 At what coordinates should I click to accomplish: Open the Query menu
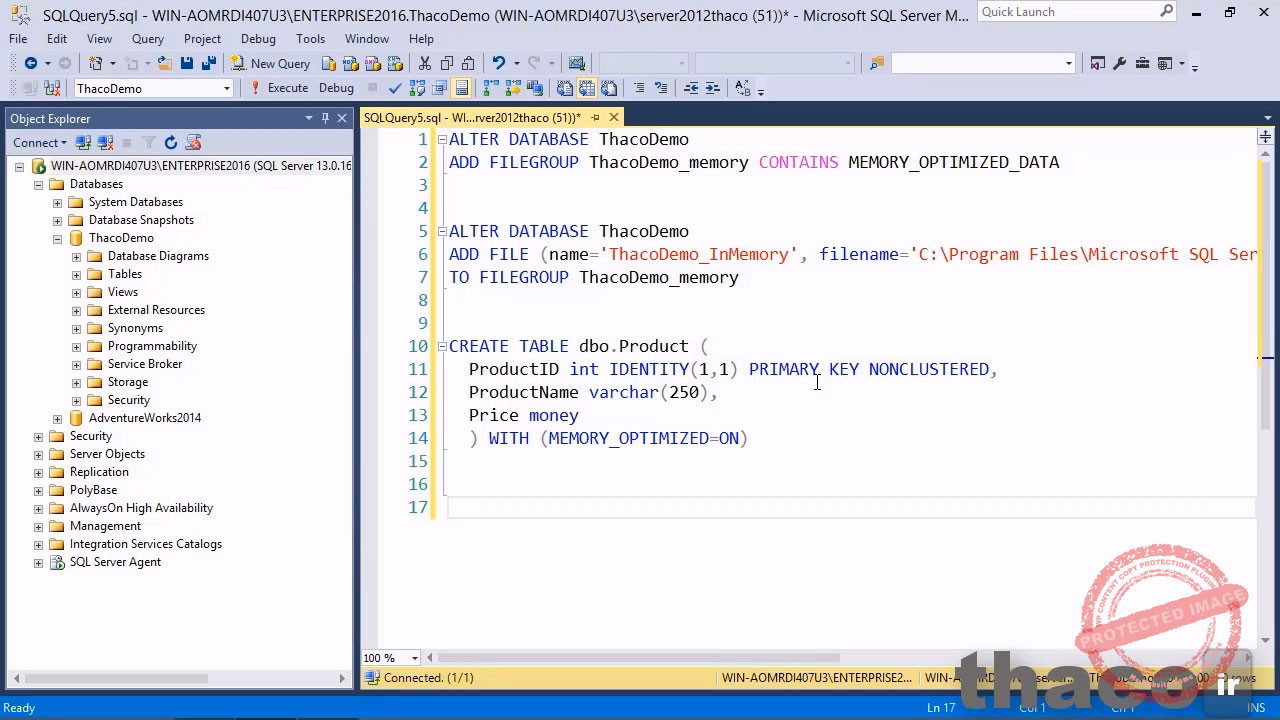[x=147, y=39]
